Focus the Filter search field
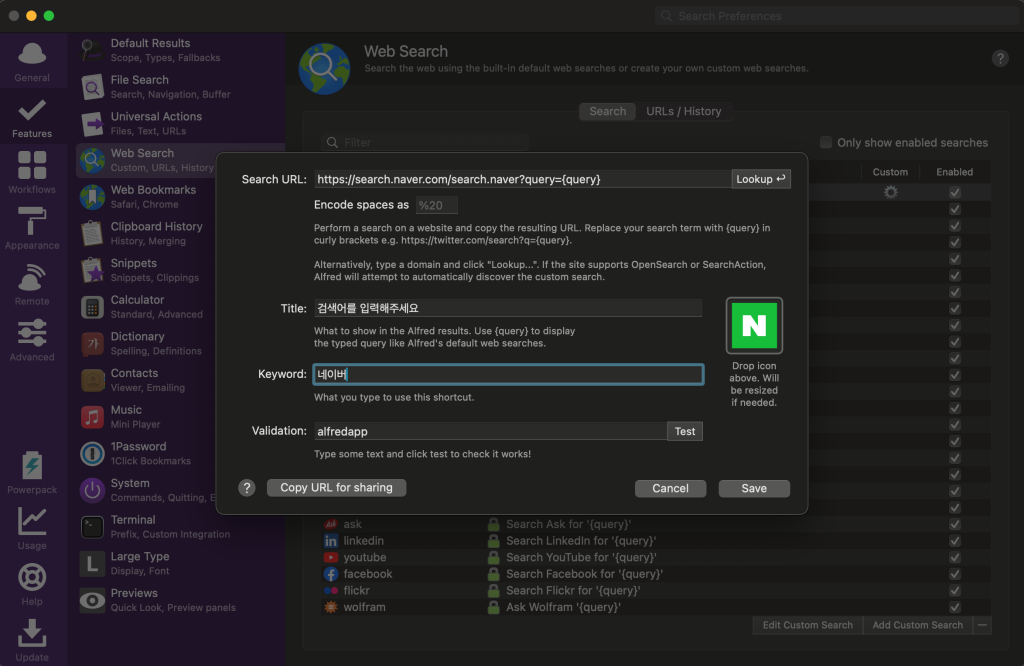The image size is (1024, 666). click(424, 142)
